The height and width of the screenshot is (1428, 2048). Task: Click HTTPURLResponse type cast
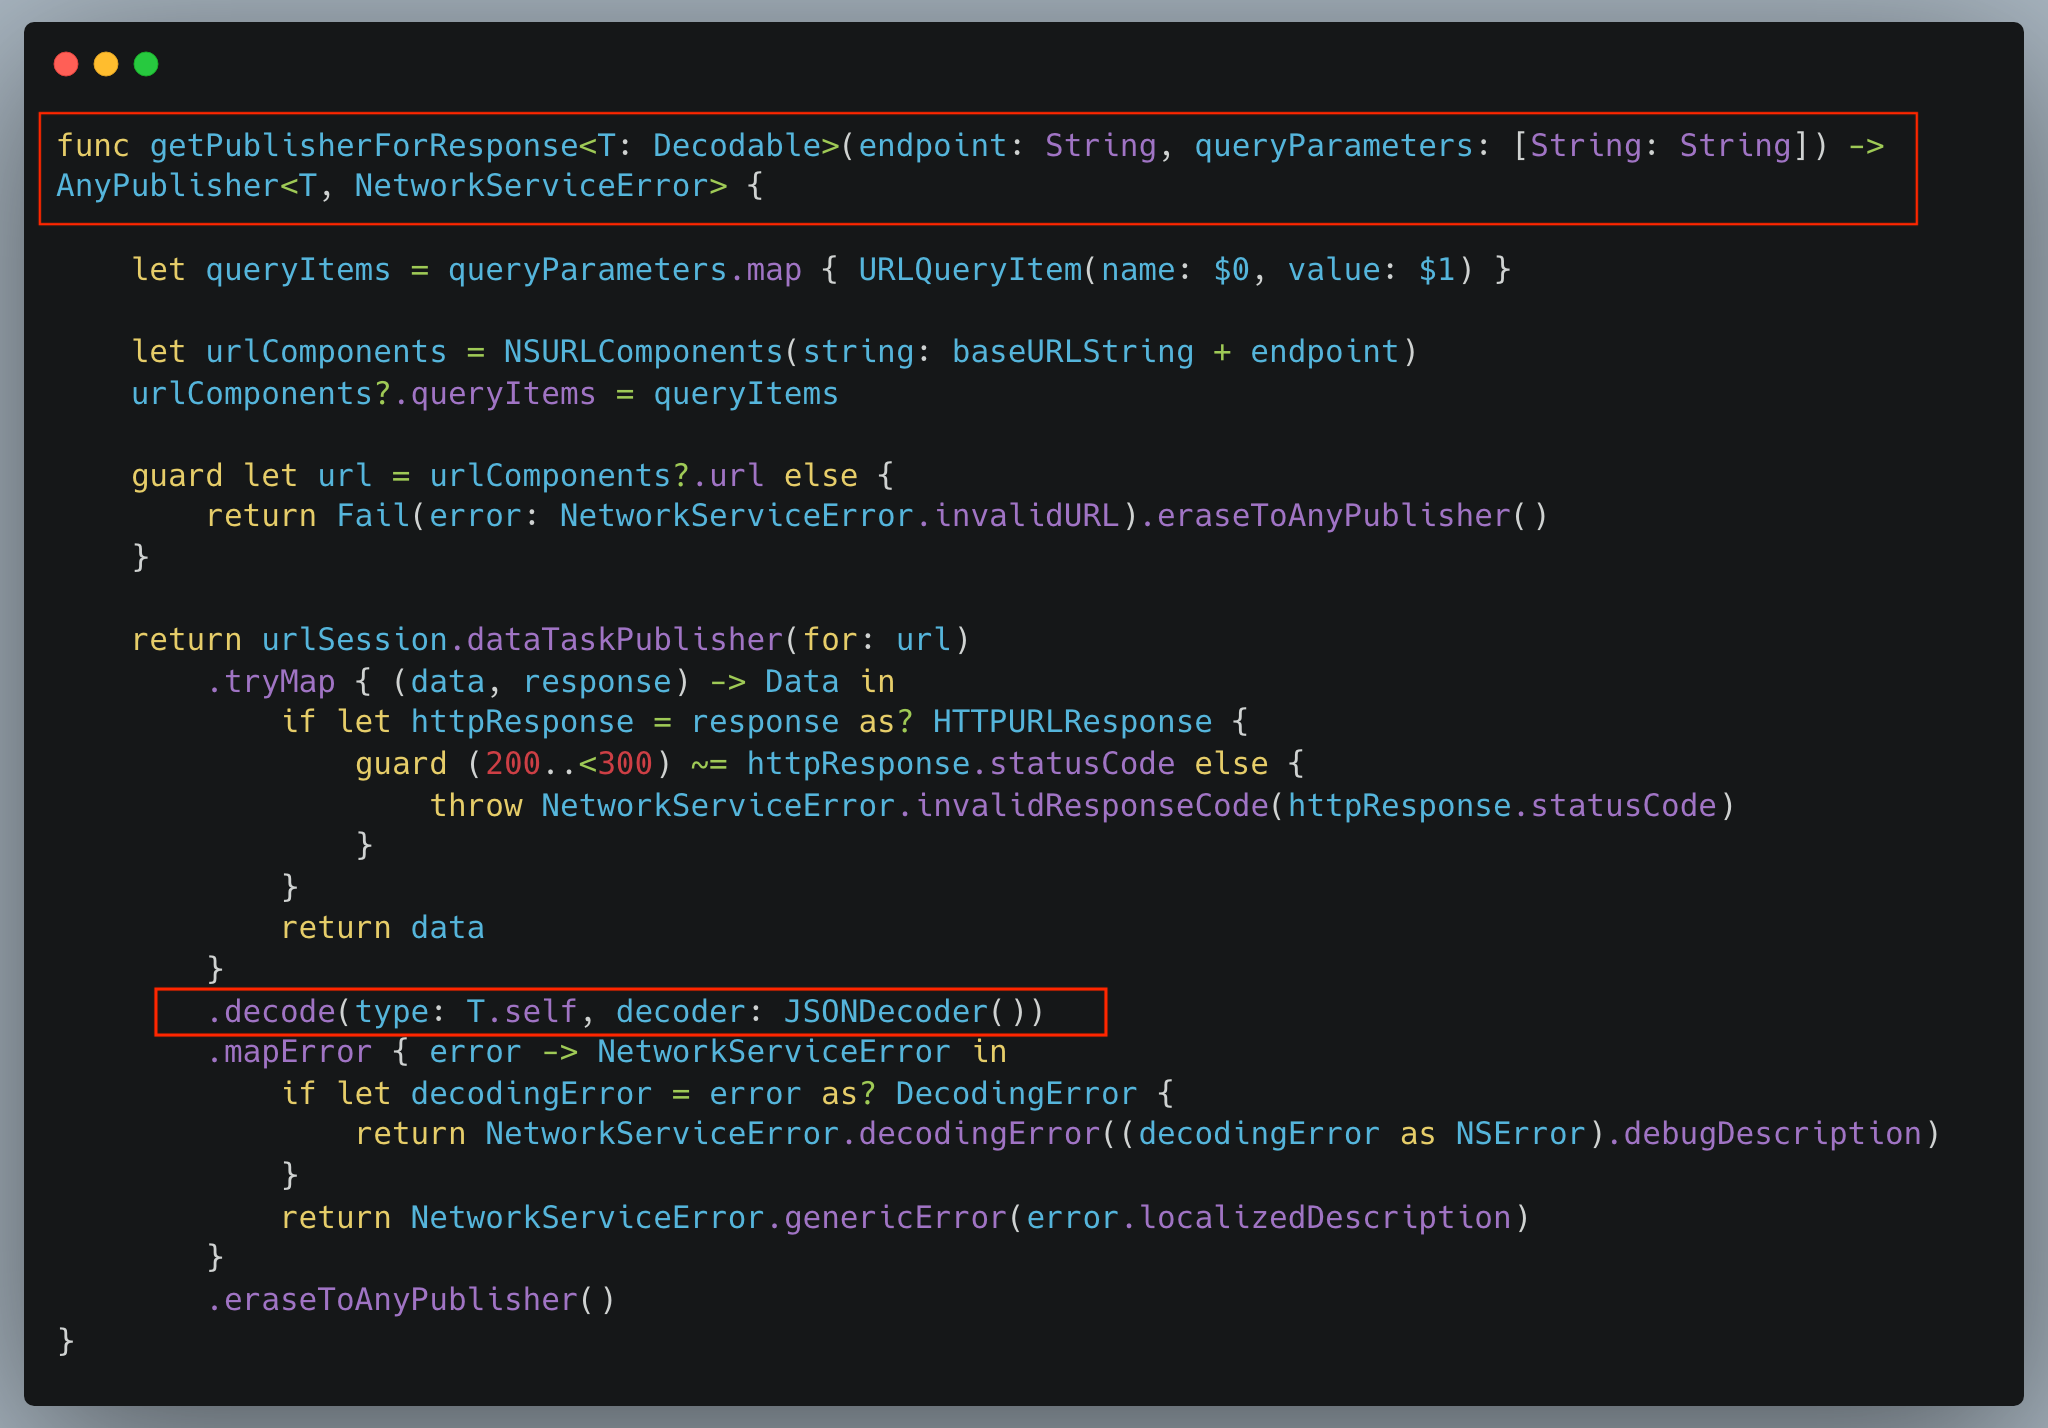point(1072,722)
